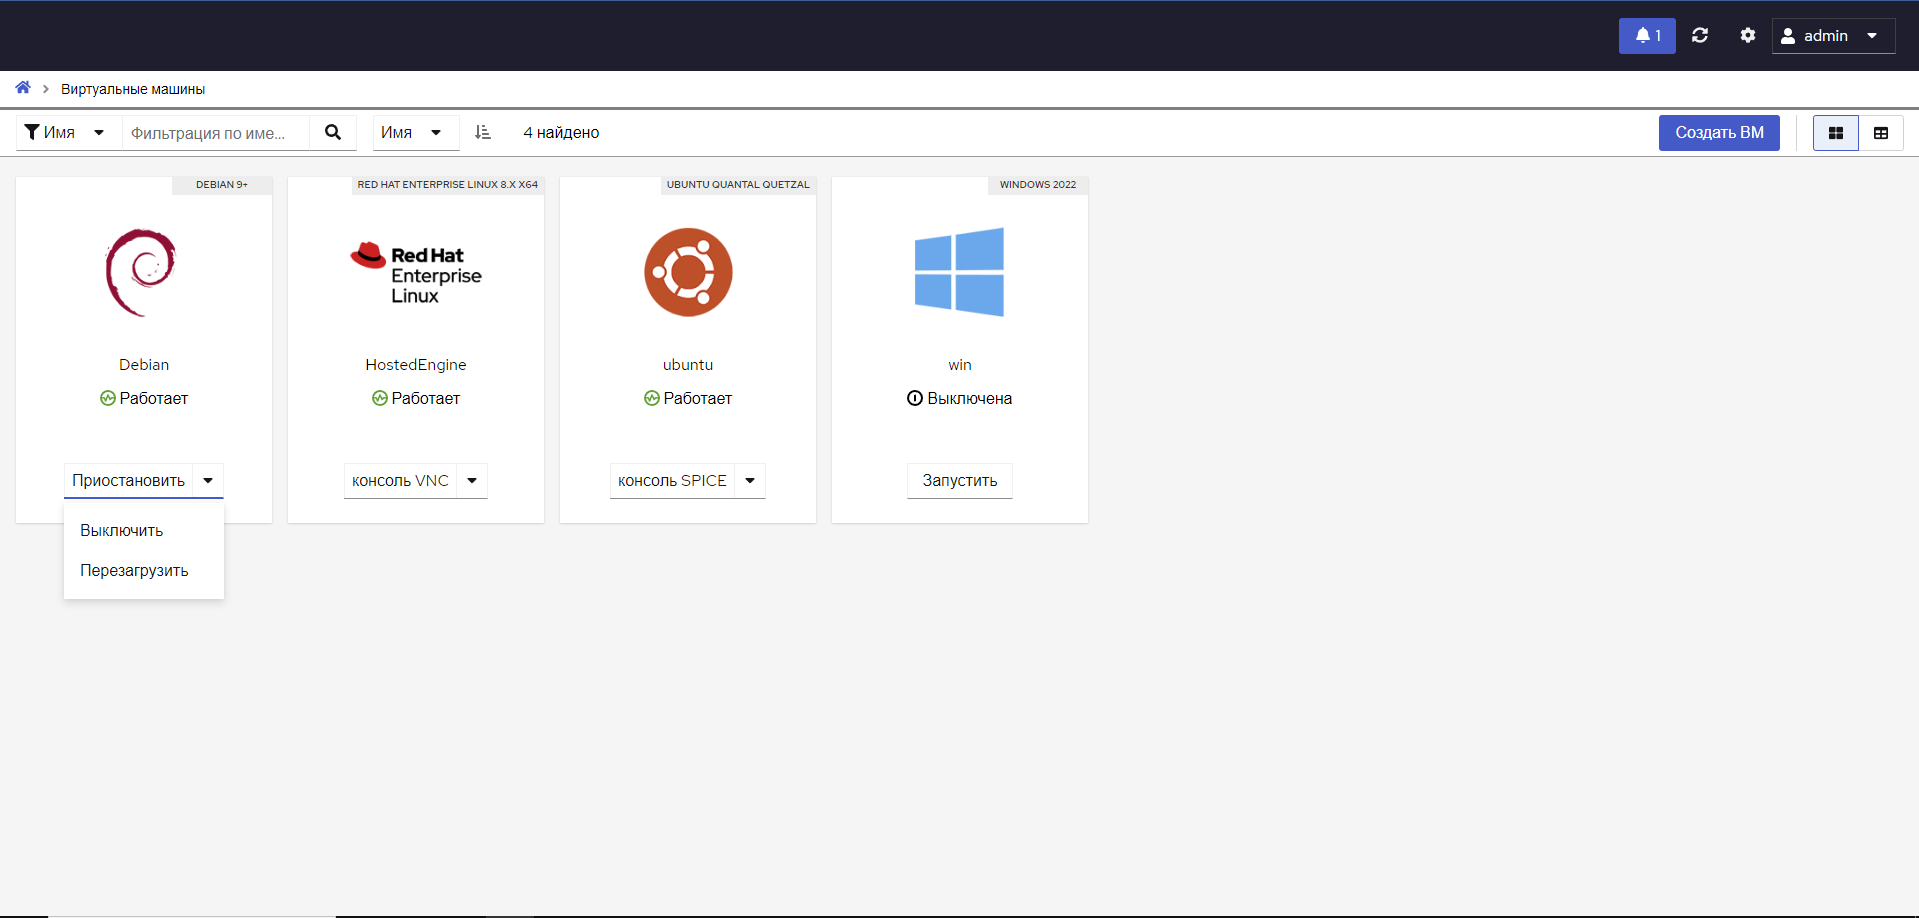Expand консоль VNC action arrow
The image size is (1919, 918).
[x=472, y=481]
